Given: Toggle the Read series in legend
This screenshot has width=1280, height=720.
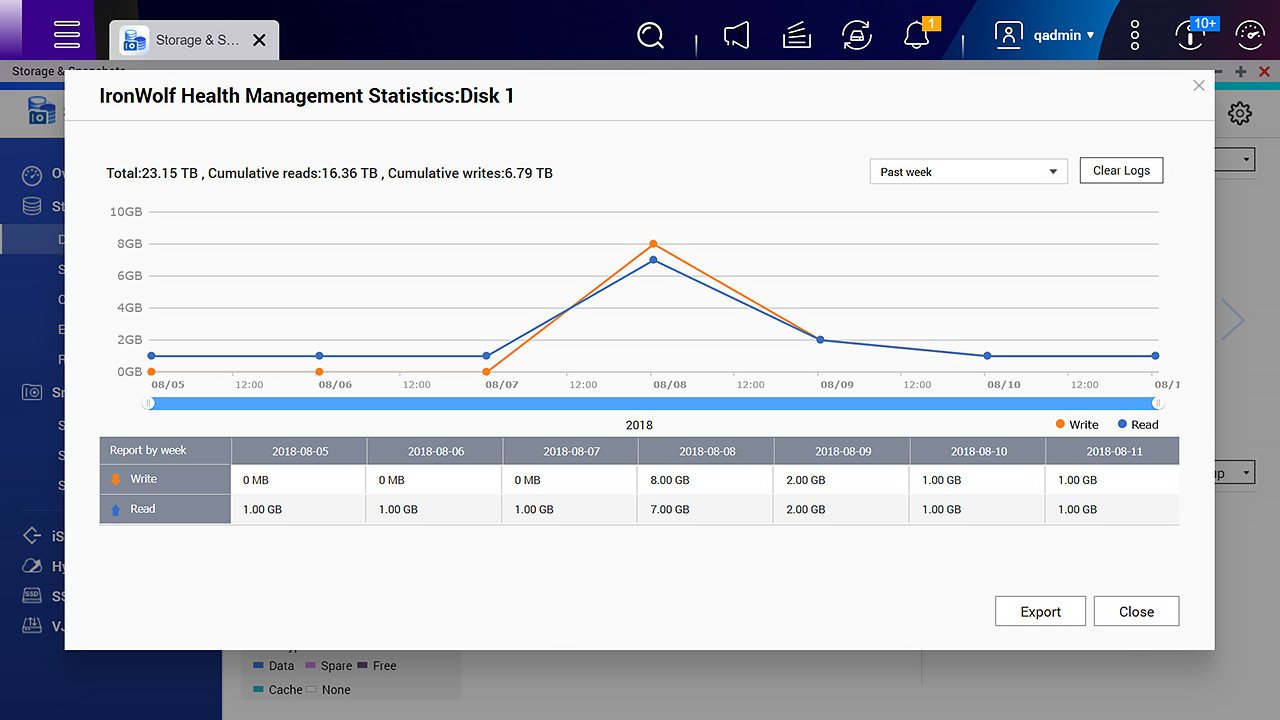Looking at the screenshot, I should (x=1137, y=424).
